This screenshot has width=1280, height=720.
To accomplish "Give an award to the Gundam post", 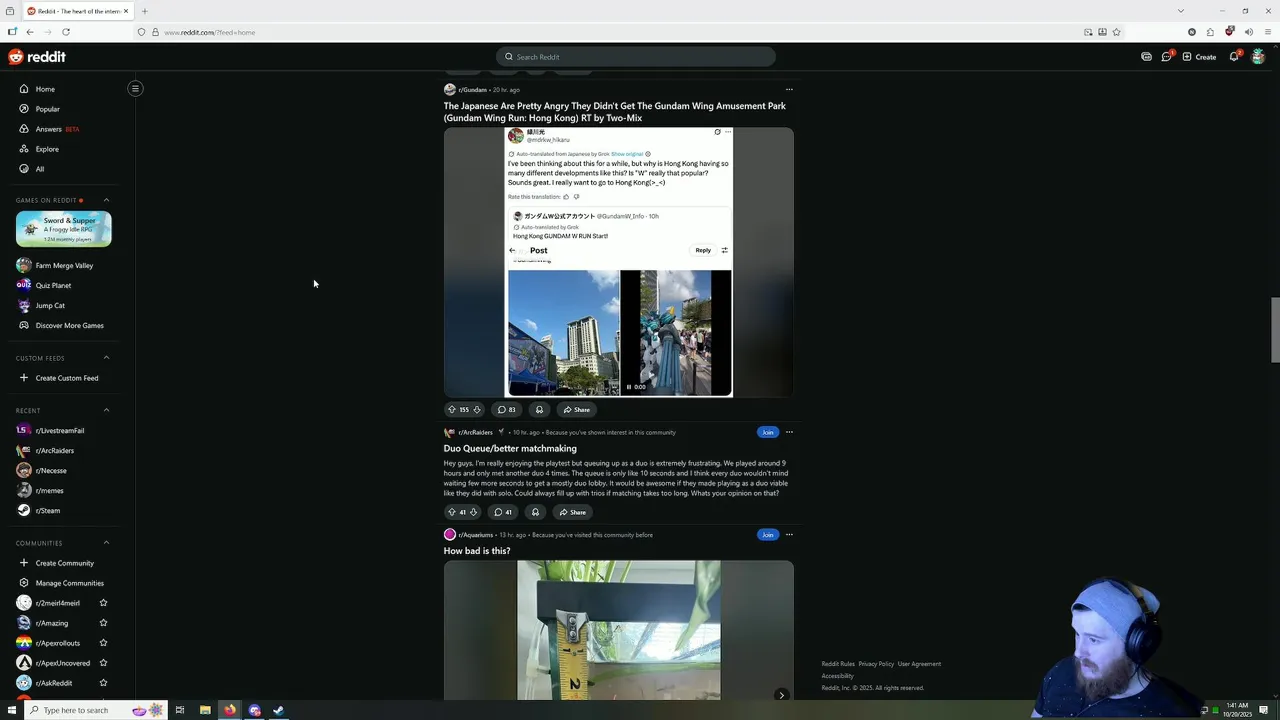I will [x=539, y=409].
